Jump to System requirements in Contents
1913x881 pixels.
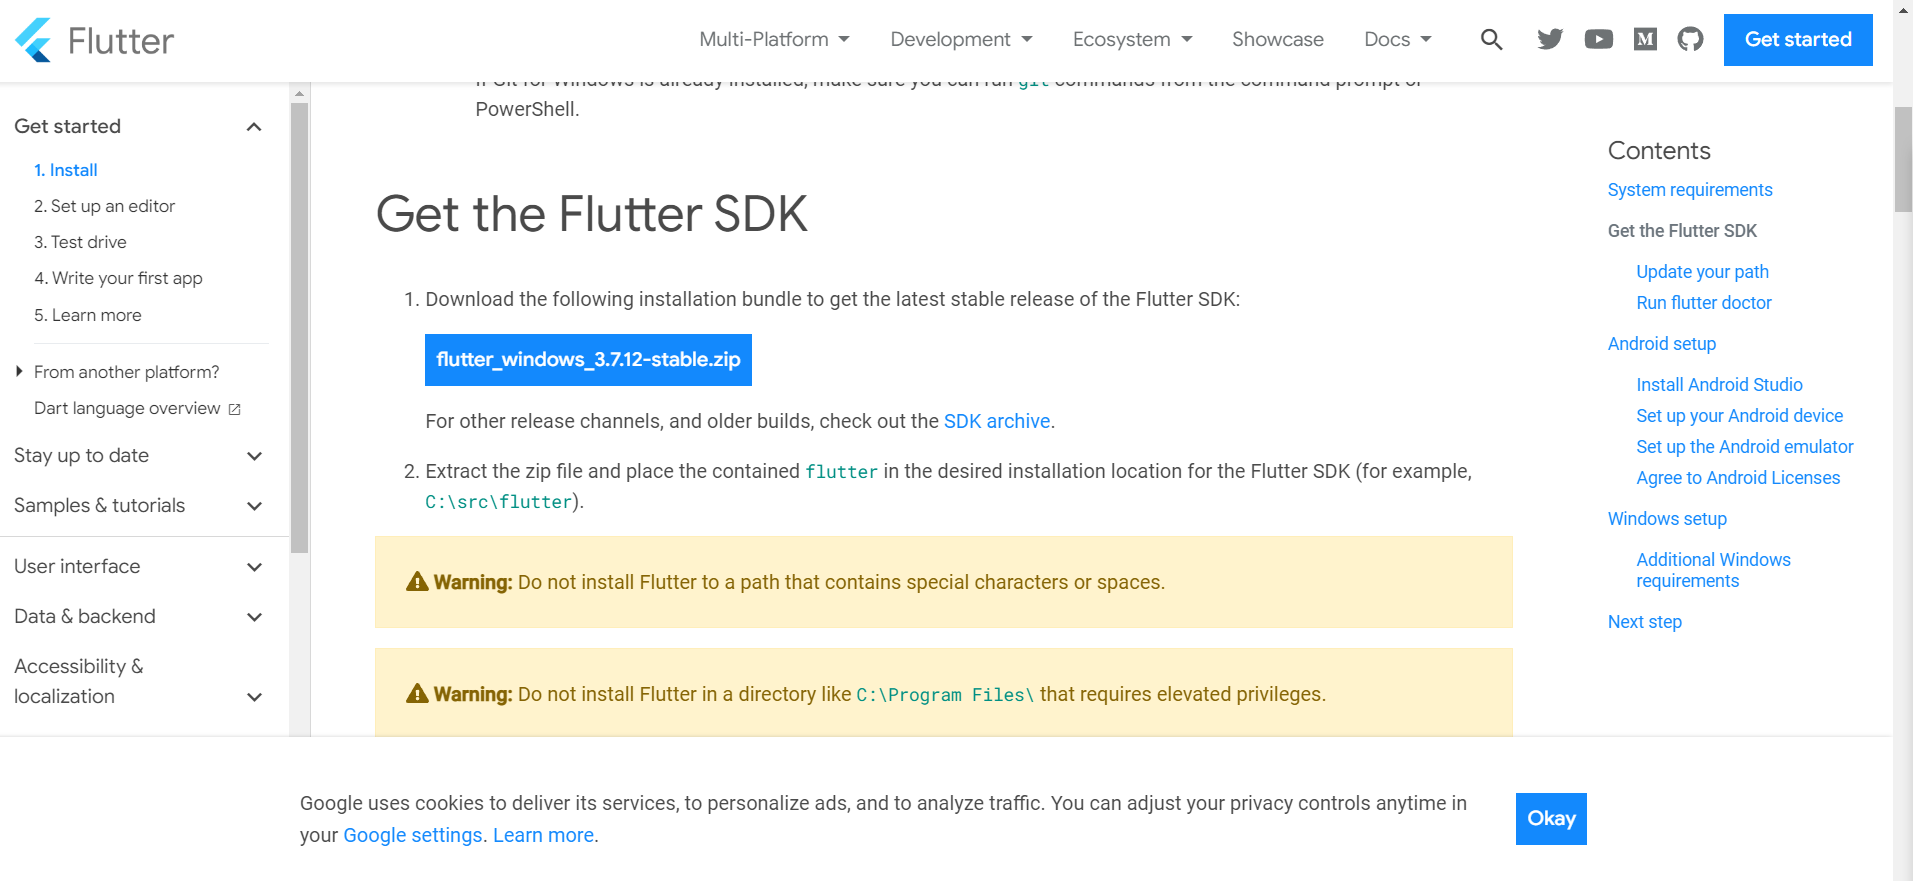click(x=1690, y=190)
